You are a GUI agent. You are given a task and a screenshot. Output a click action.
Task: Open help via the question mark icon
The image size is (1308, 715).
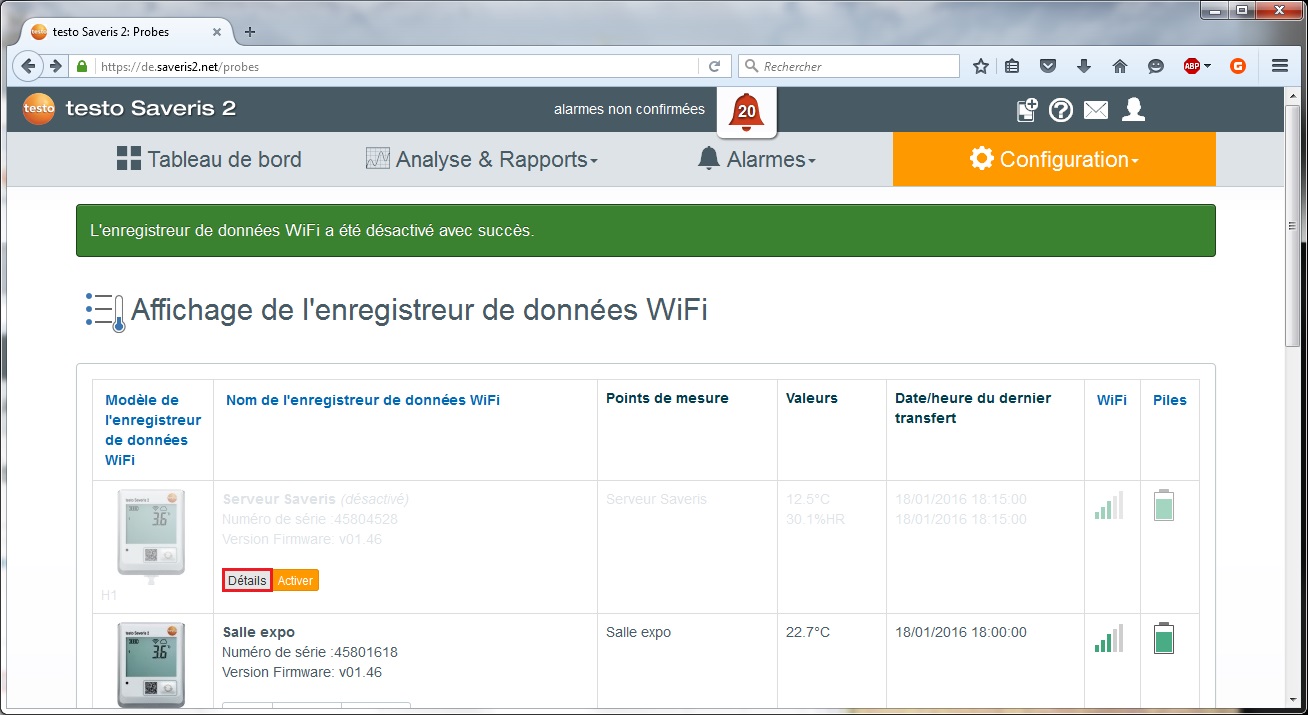click(1061, 110)
